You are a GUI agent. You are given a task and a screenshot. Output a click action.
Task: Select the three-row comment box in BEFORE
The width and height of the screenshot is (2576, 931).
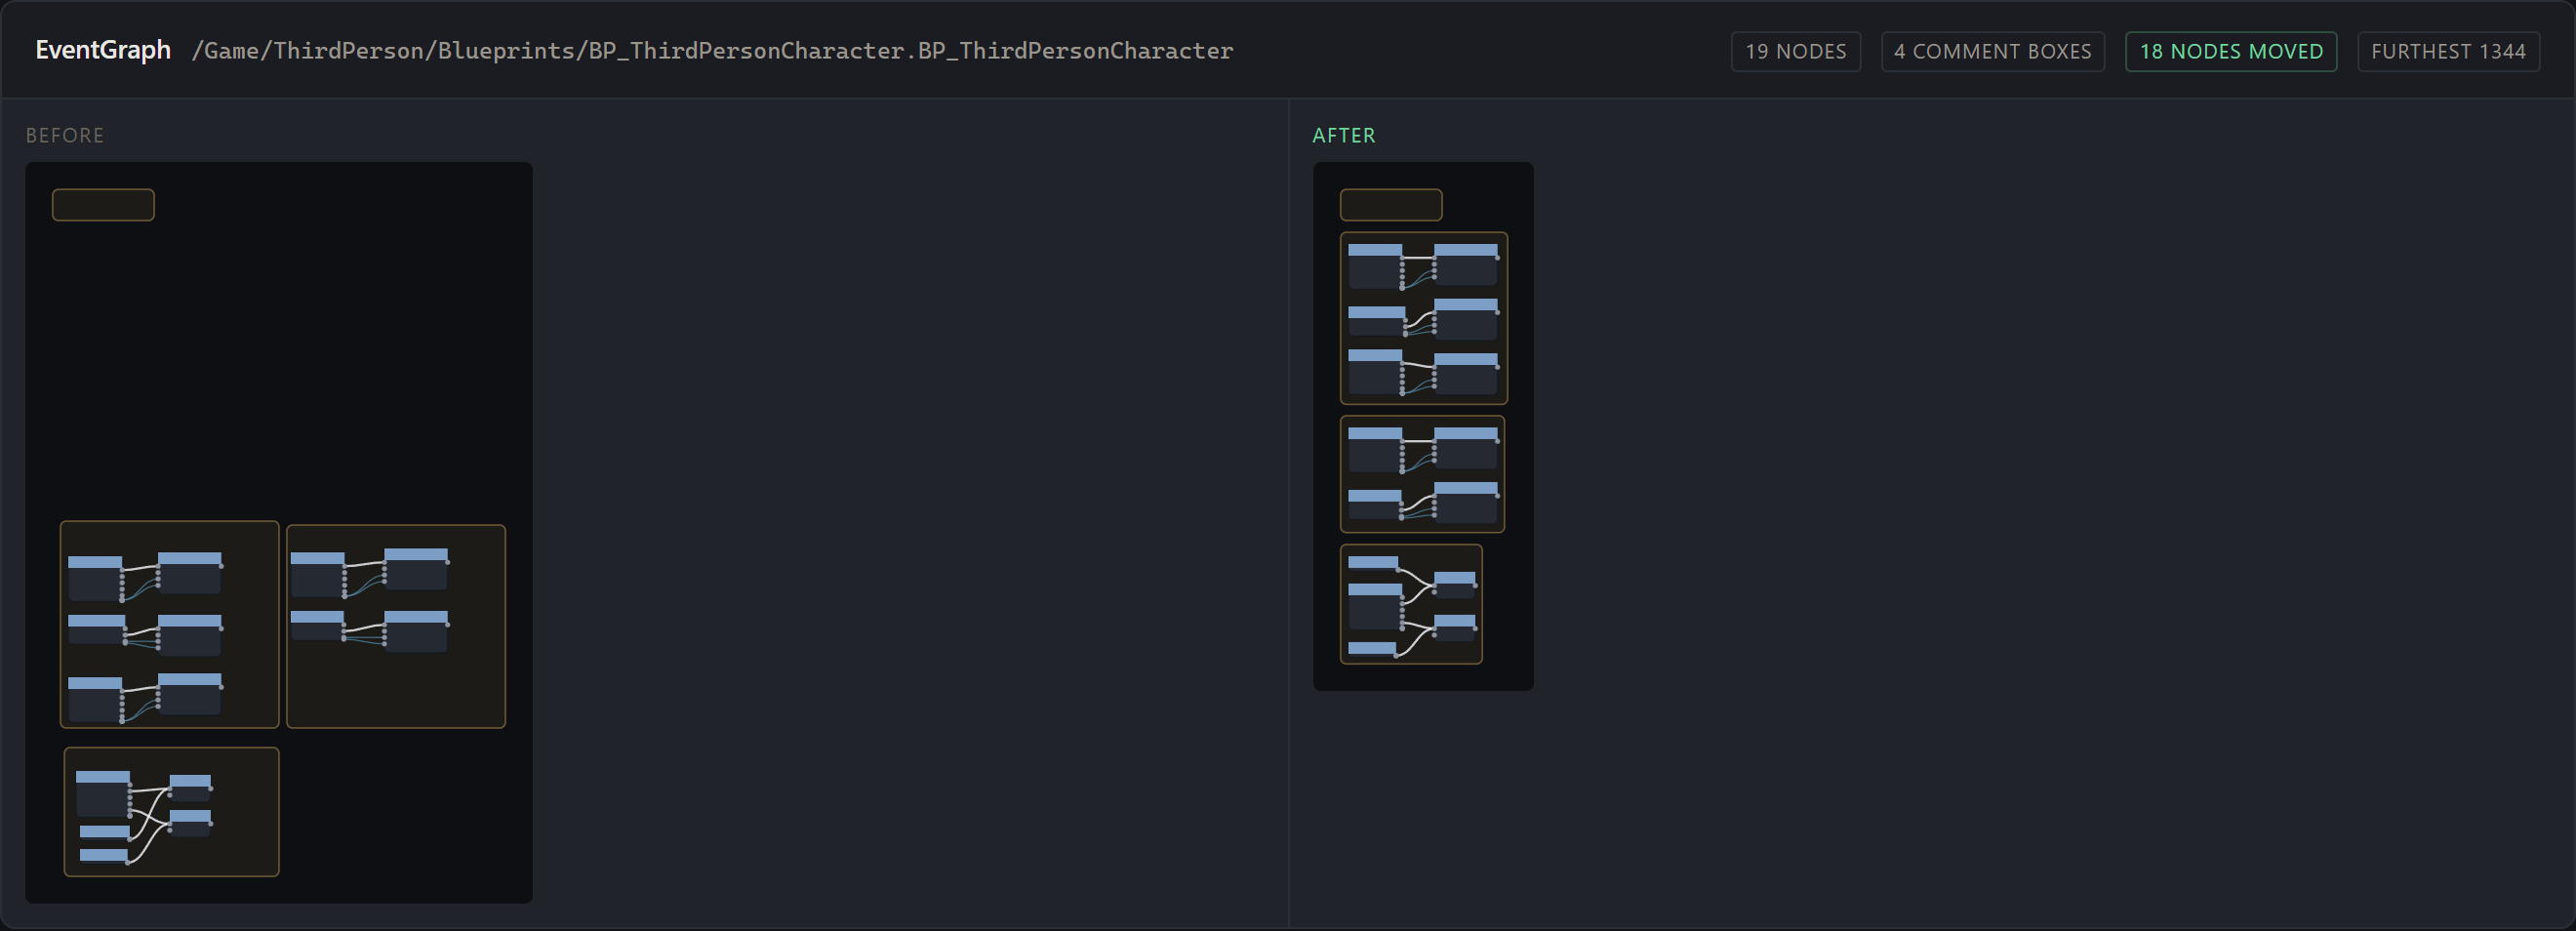pos(169,624)
